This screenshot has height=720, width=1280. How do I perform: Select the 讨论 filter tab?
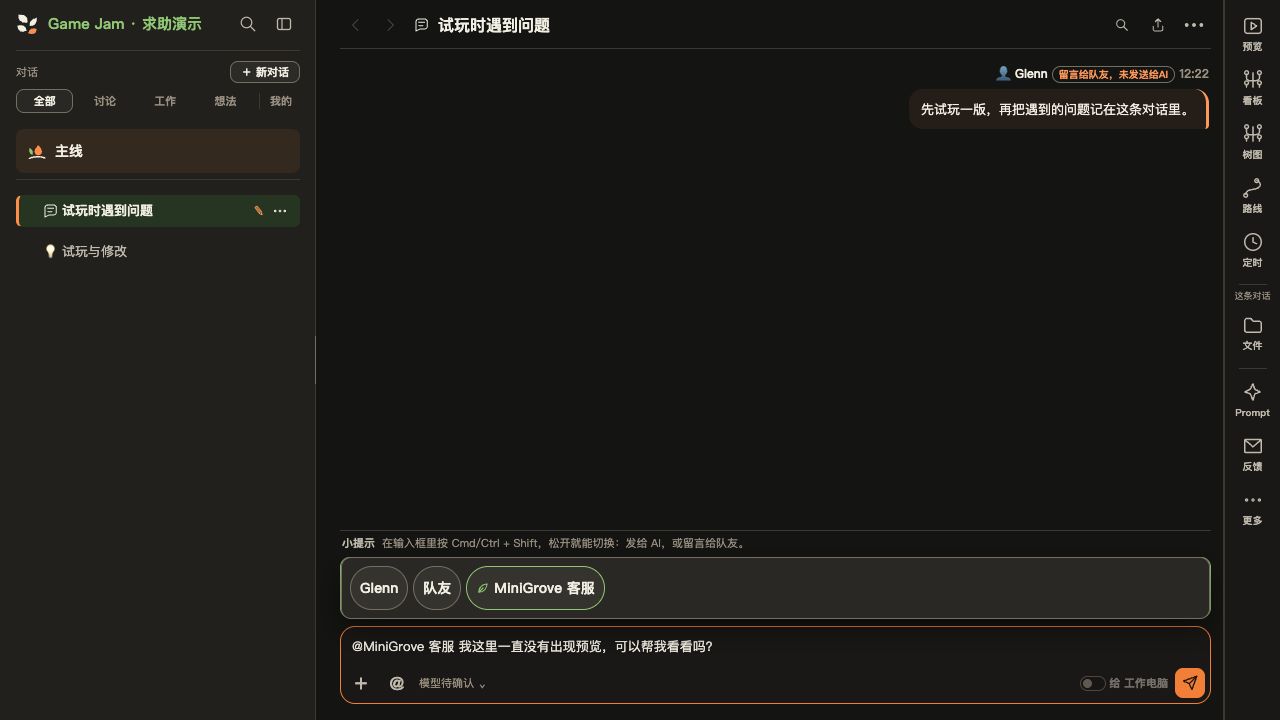(105, 101)
